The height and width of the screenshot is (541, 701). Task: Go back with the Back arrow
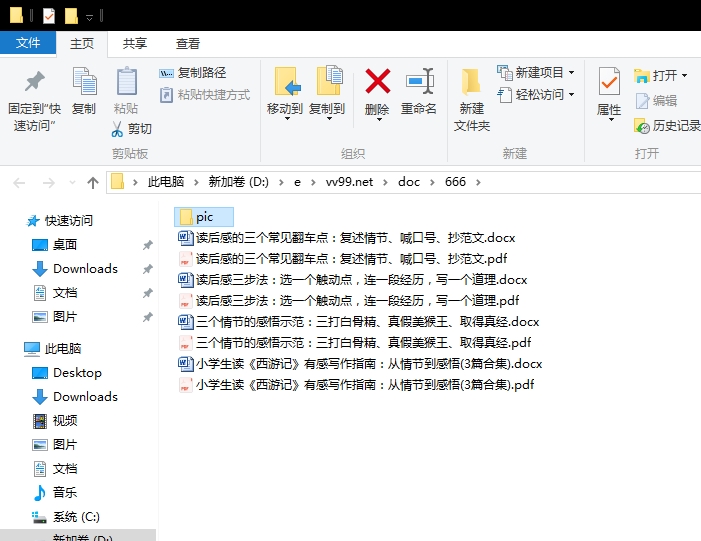click(x=20, y=183)
